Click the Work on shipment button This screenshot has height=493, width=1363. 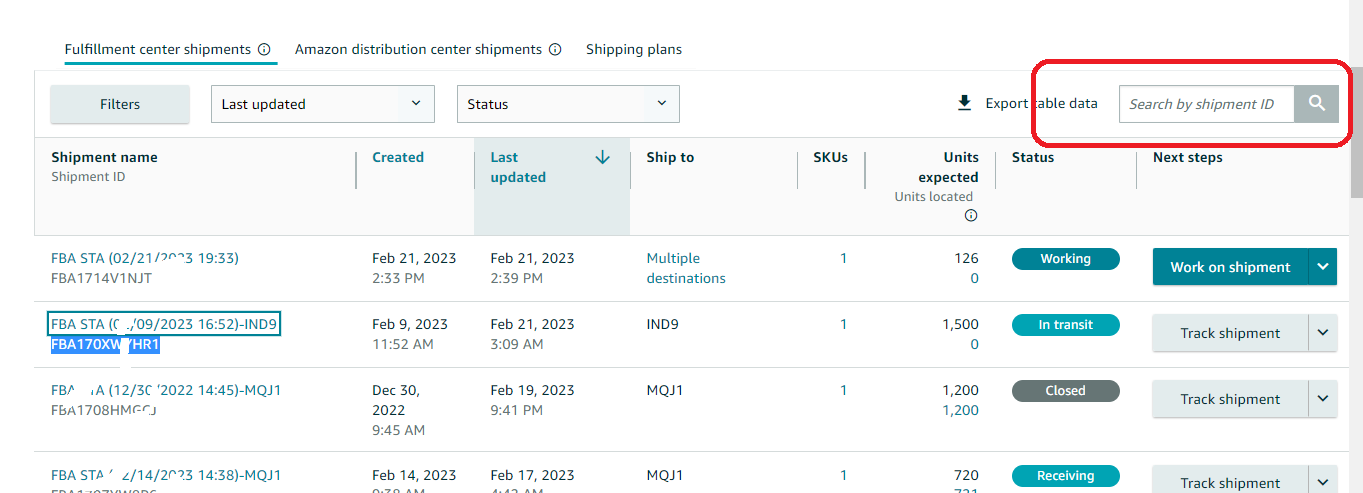tap(1230, 267)
